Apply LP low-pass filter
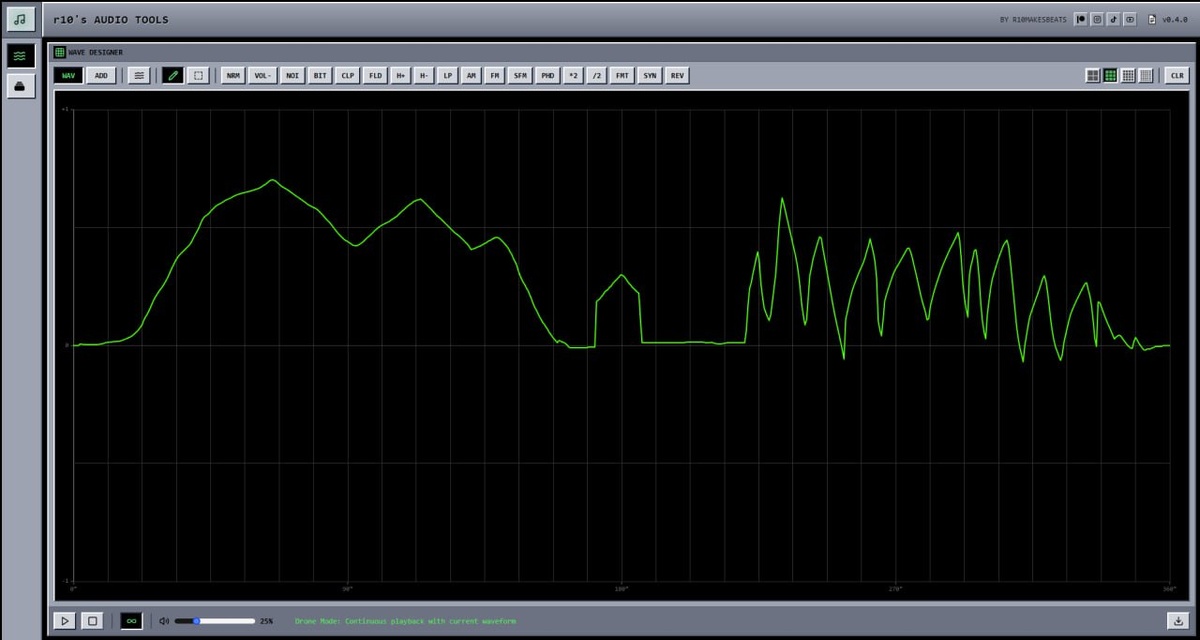This screenshot has height=640, width=1200. click(448, 75)
